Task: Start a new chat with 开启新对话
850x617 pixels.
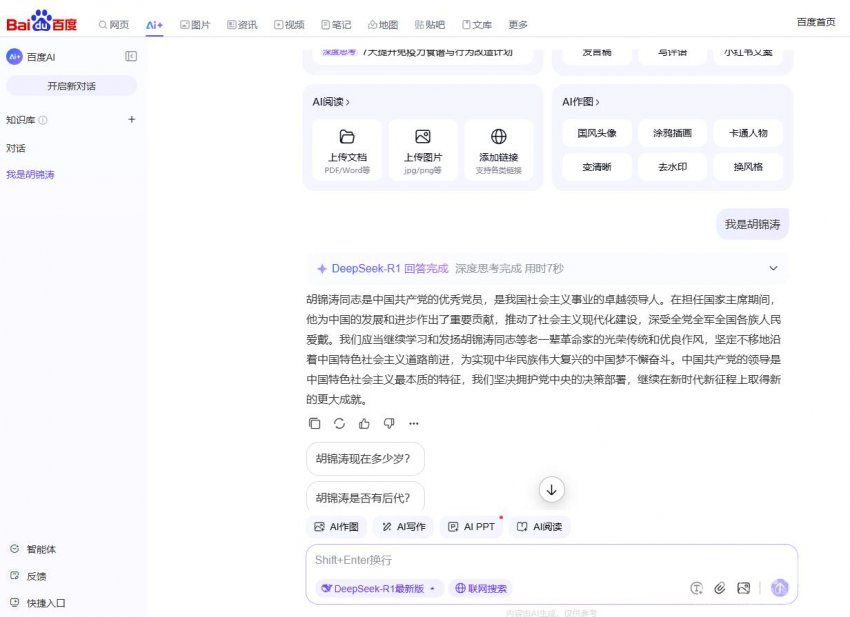Action: [x=72, y=86]
